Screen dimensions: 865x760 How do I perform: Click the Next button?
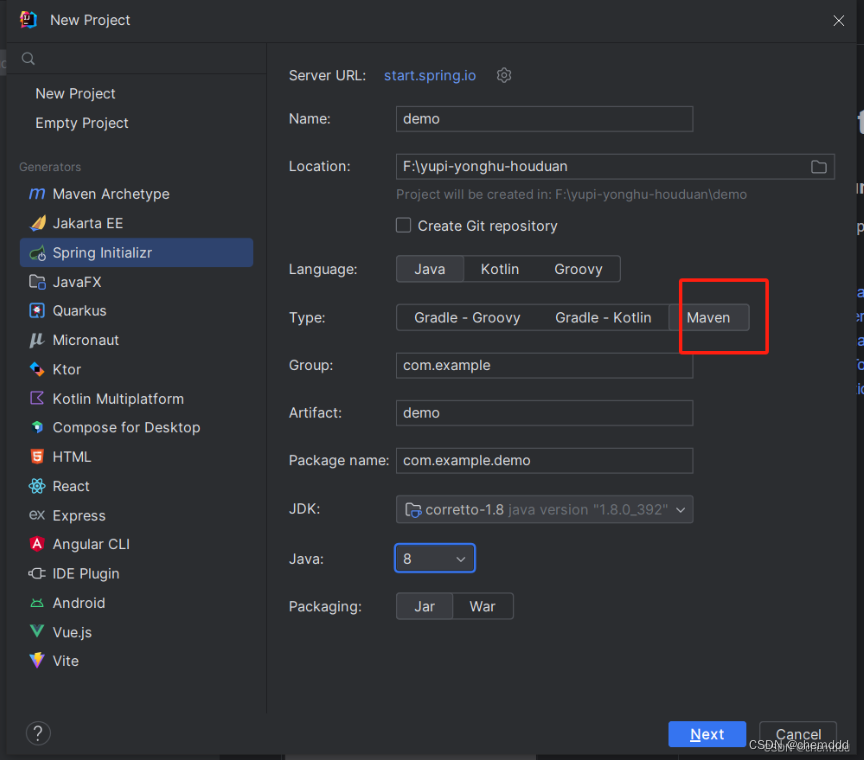click(707, 734)
